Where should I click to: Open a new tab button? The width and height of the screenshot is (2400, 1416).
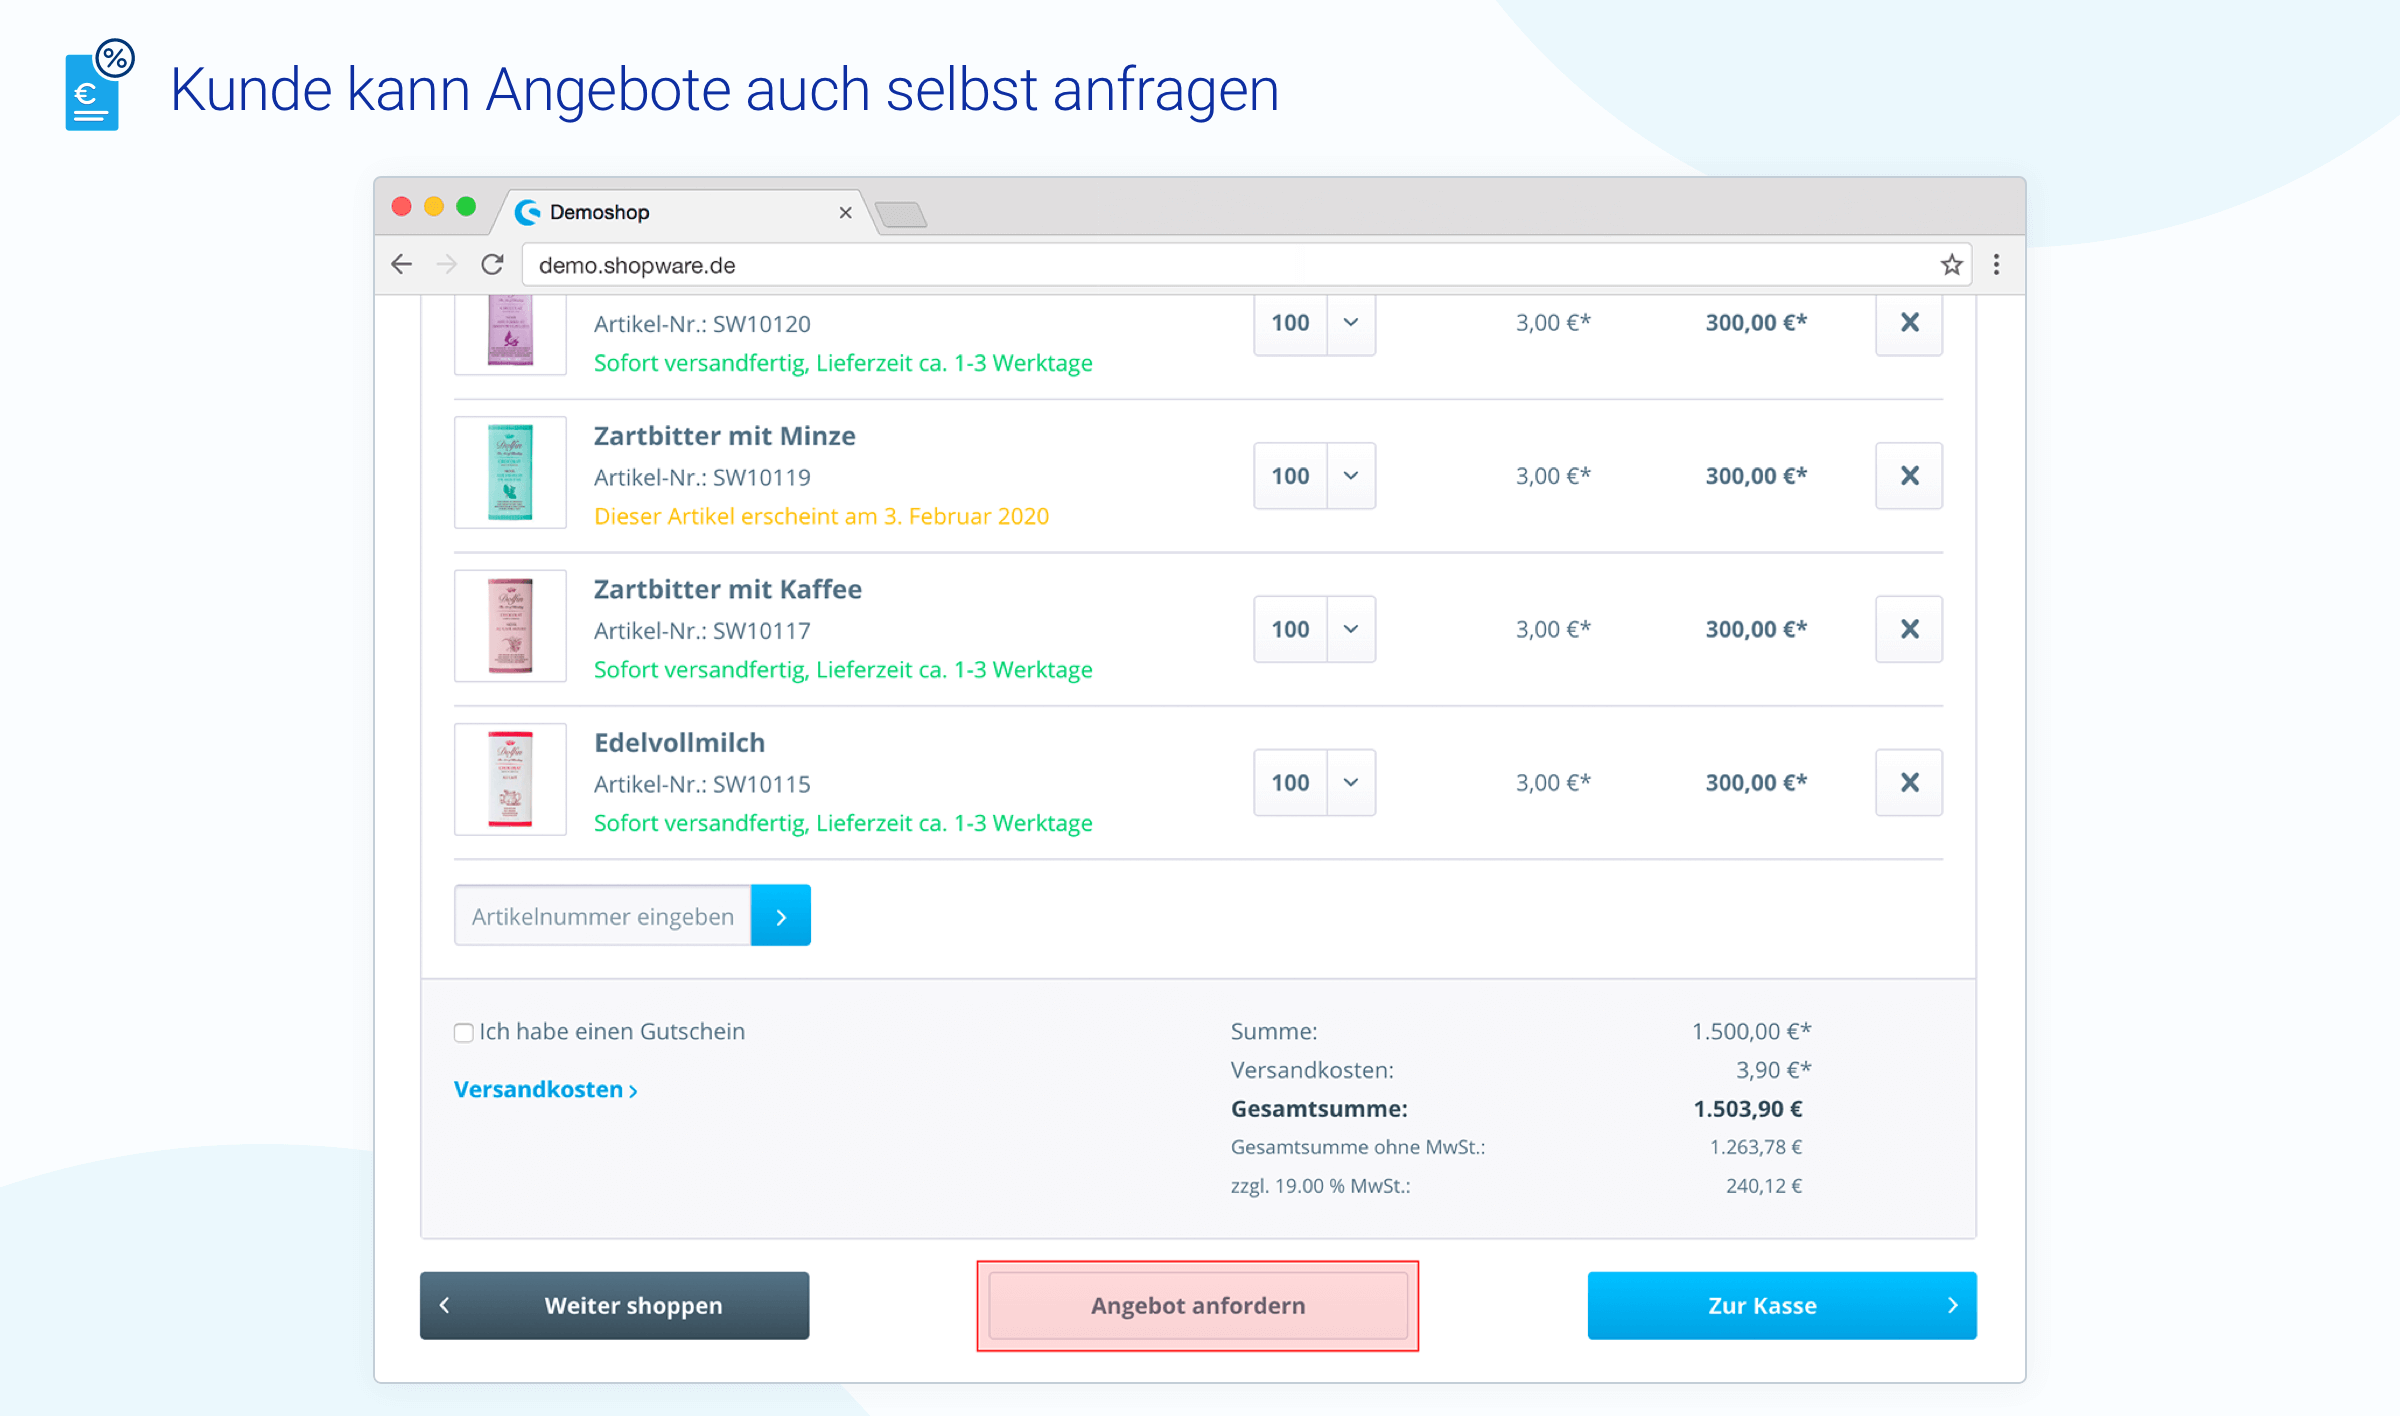tap(900, 214)
